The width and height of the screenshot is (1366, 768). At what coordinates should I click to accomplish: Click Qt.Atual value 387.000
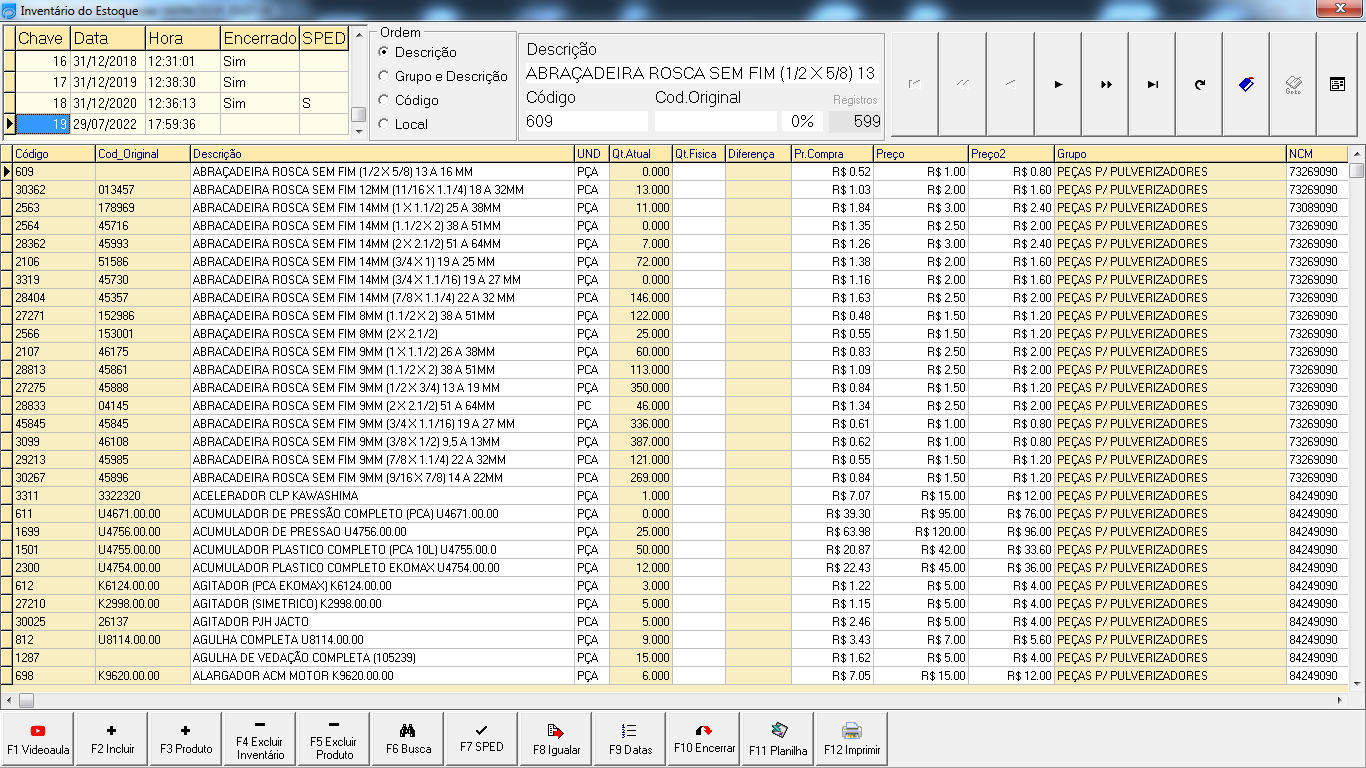[x=641, y=442]
